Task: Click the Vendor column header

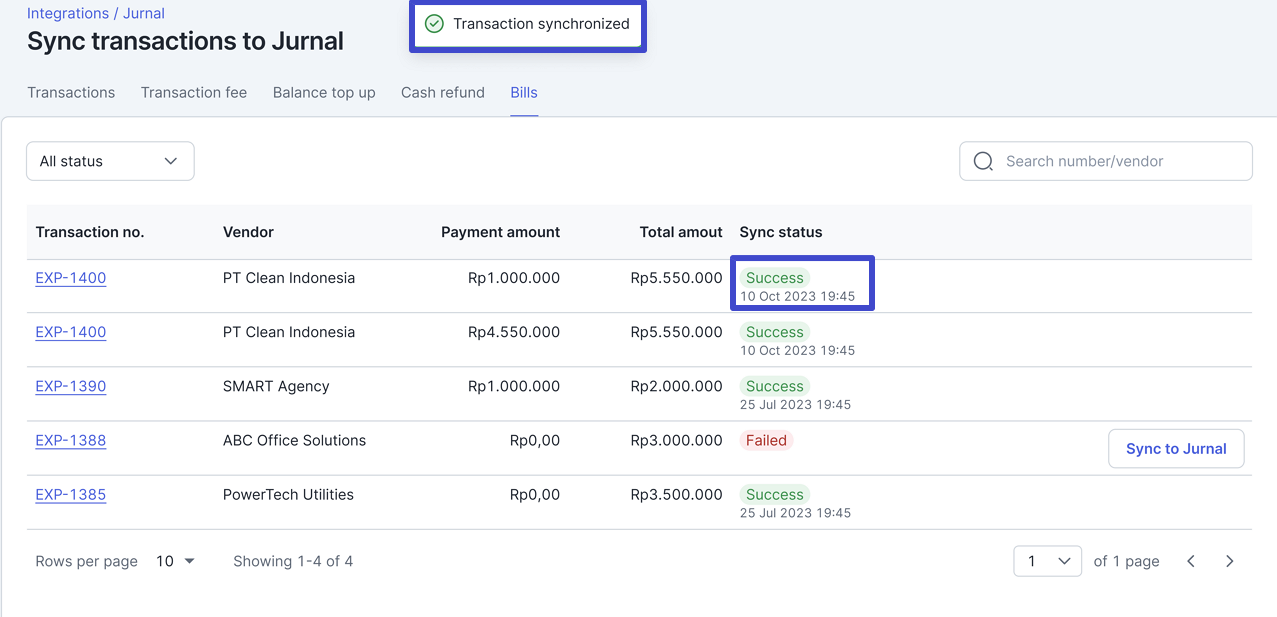Action: [x=248, y=232]
